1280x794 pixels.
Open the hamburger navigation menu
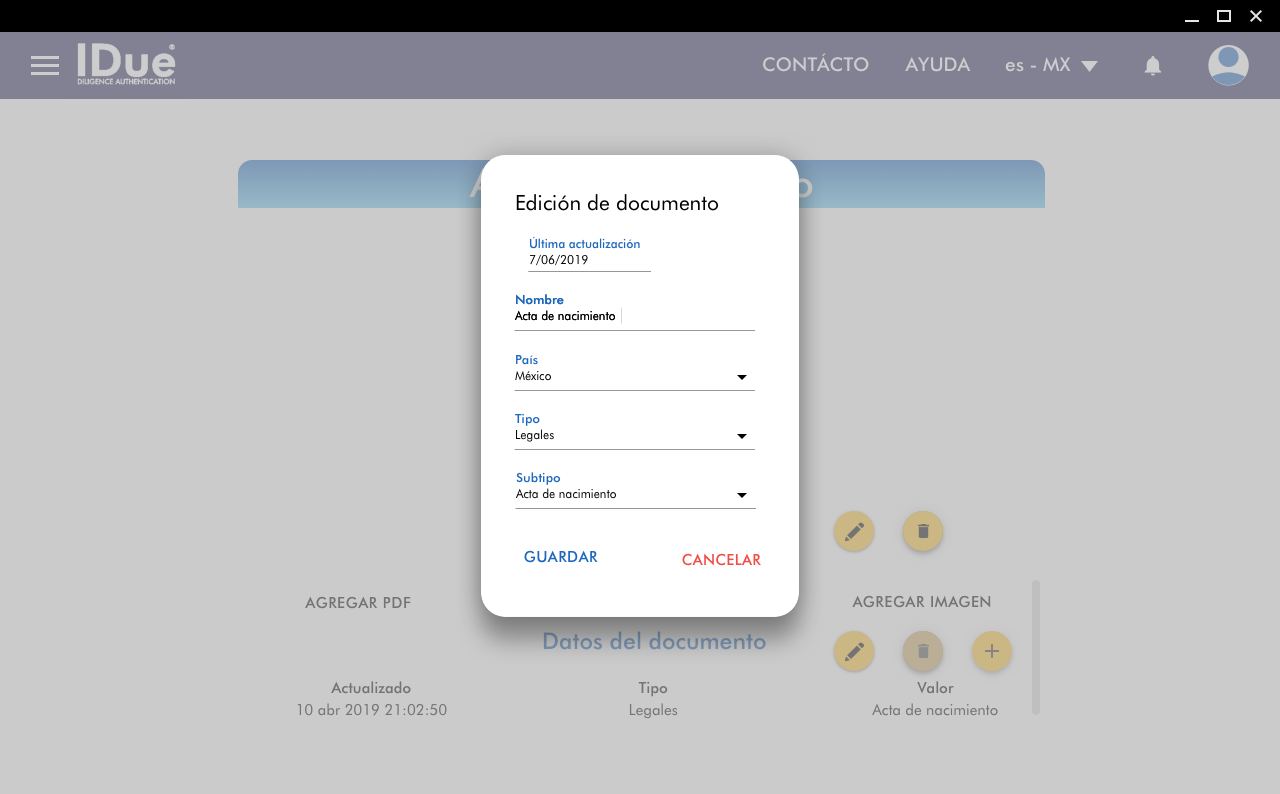[45, 66]
